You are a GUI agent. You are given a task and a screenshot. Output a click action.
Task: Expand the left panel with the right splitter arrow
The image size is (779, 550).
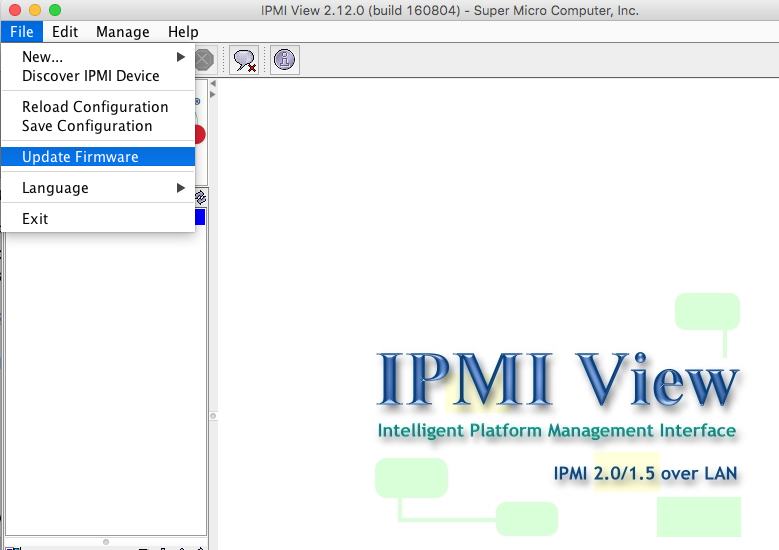[x=213, y=94]
